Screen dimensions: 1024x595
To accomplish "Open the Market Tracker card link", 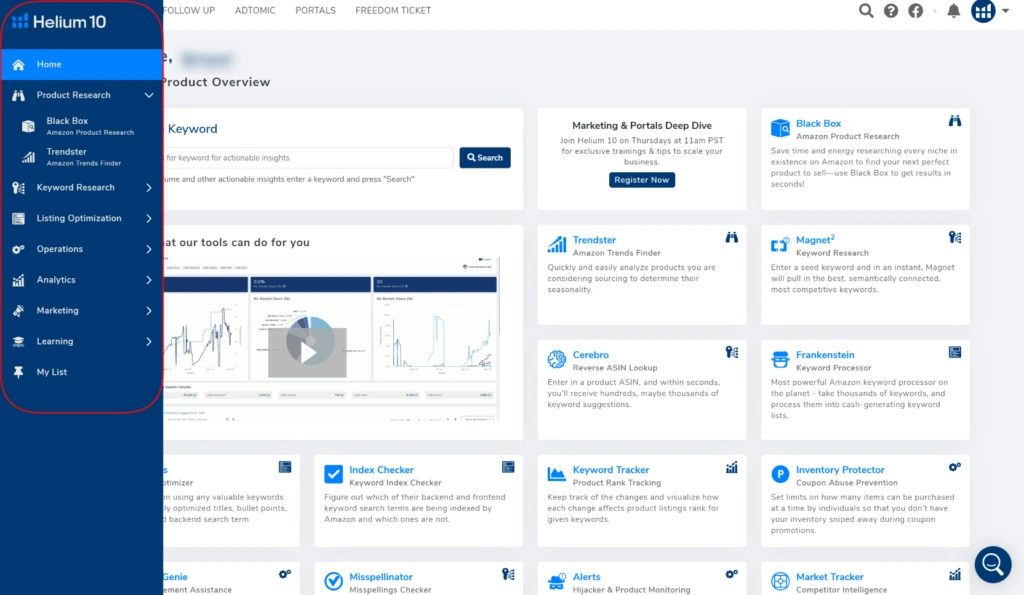I will click(x=829, y=577).
